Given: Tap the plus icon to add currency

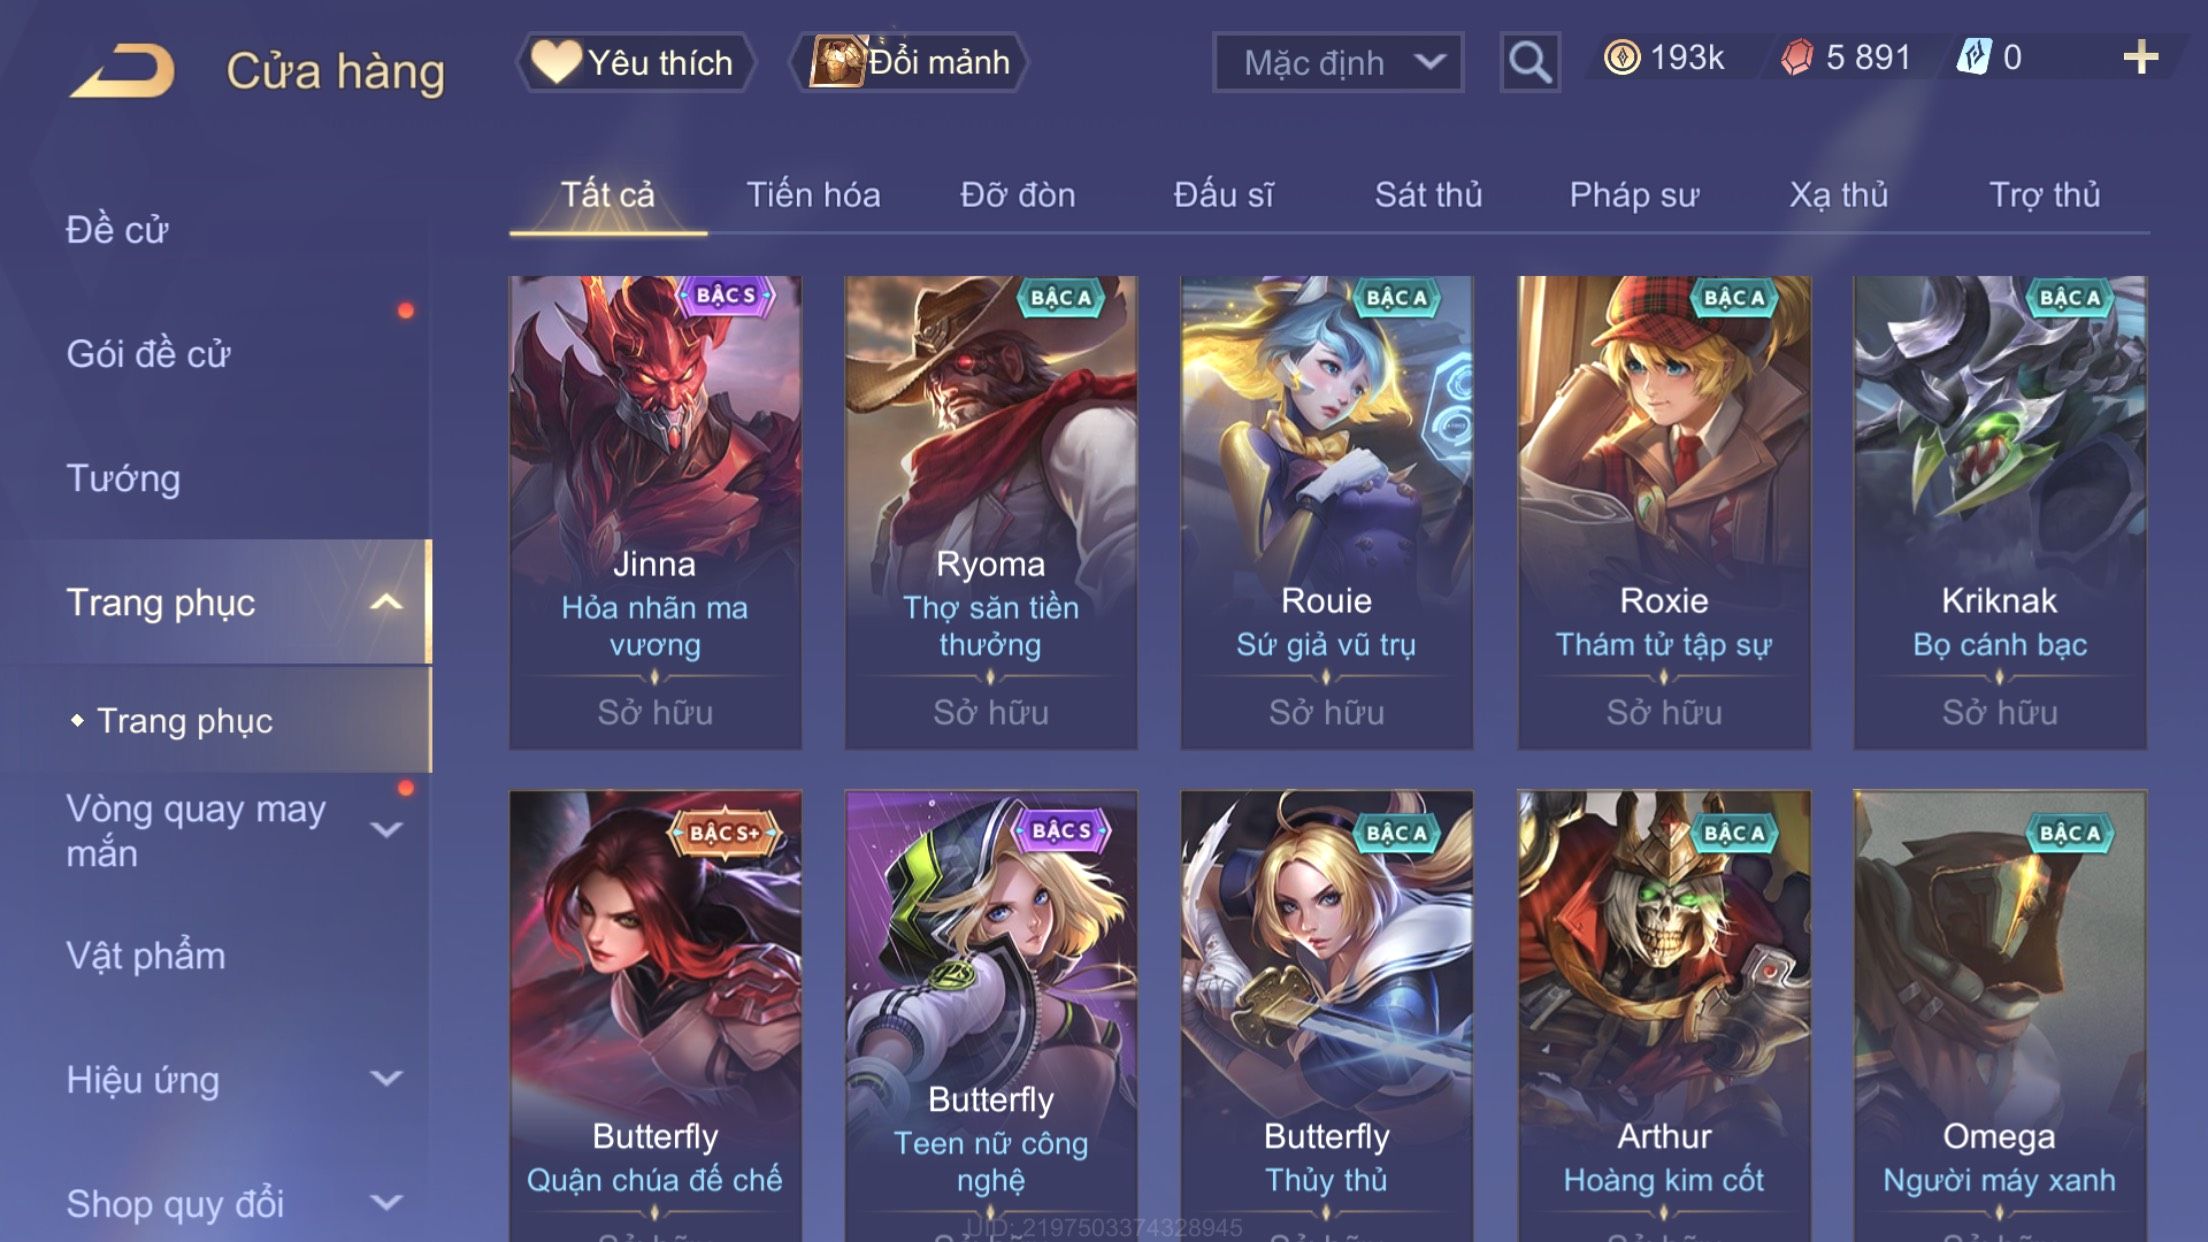Looking at the screenshot, I should pyautogui.click(x=2140, y=58).
